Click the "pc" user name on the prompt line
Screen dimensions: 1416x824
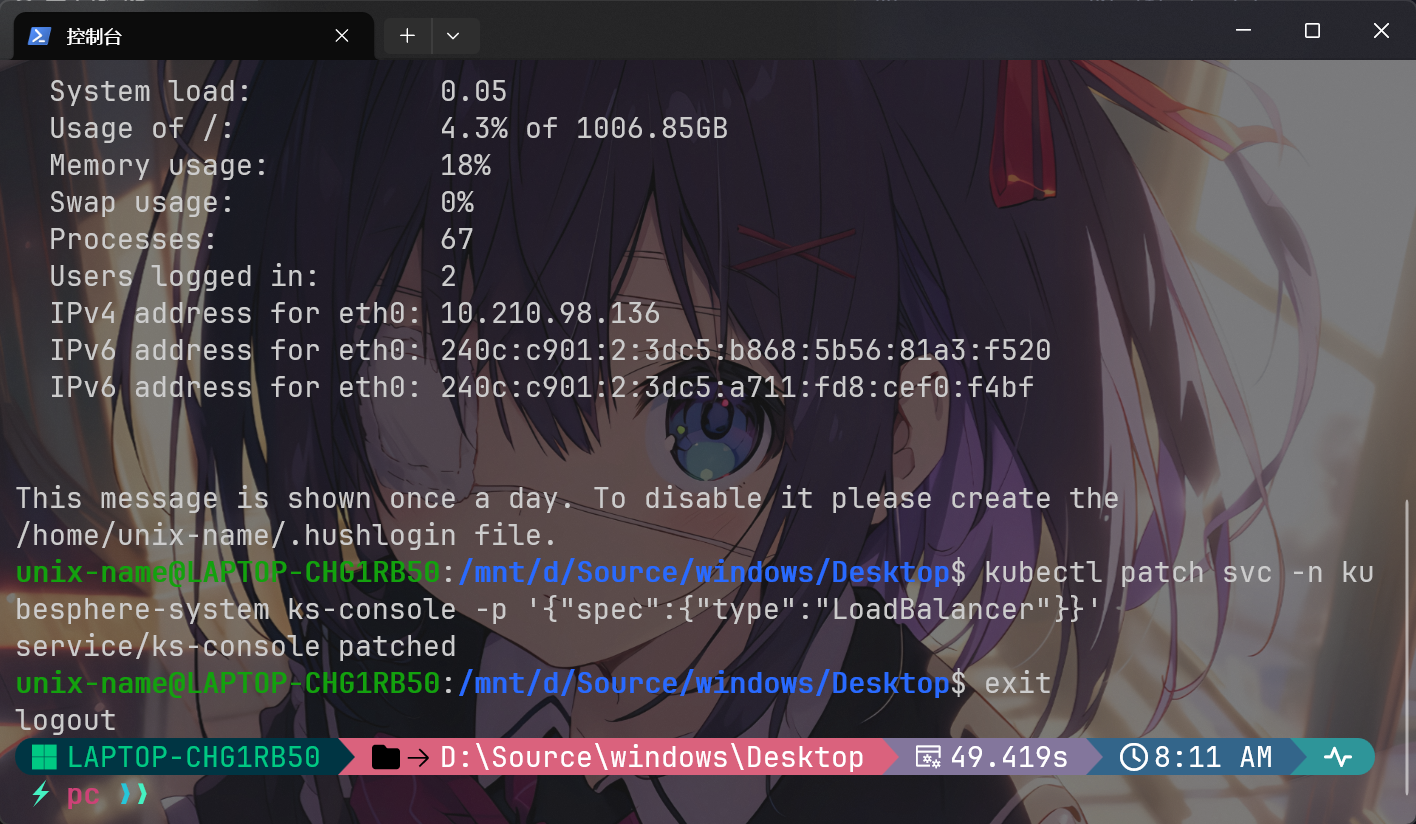click(83, 795)
